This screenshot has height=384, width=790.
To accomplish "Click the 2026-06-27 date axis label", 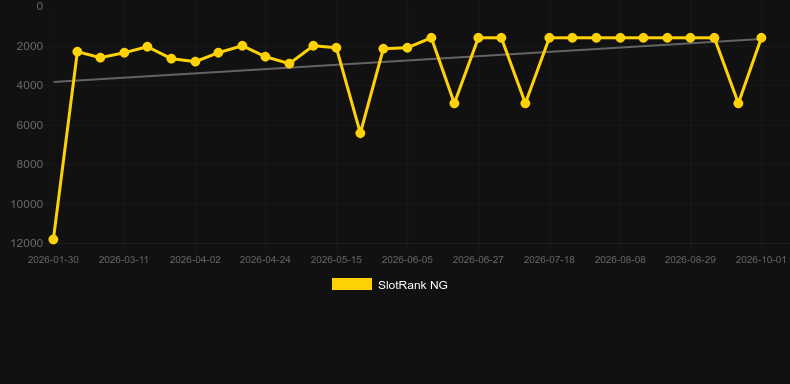I will [478, 260].
